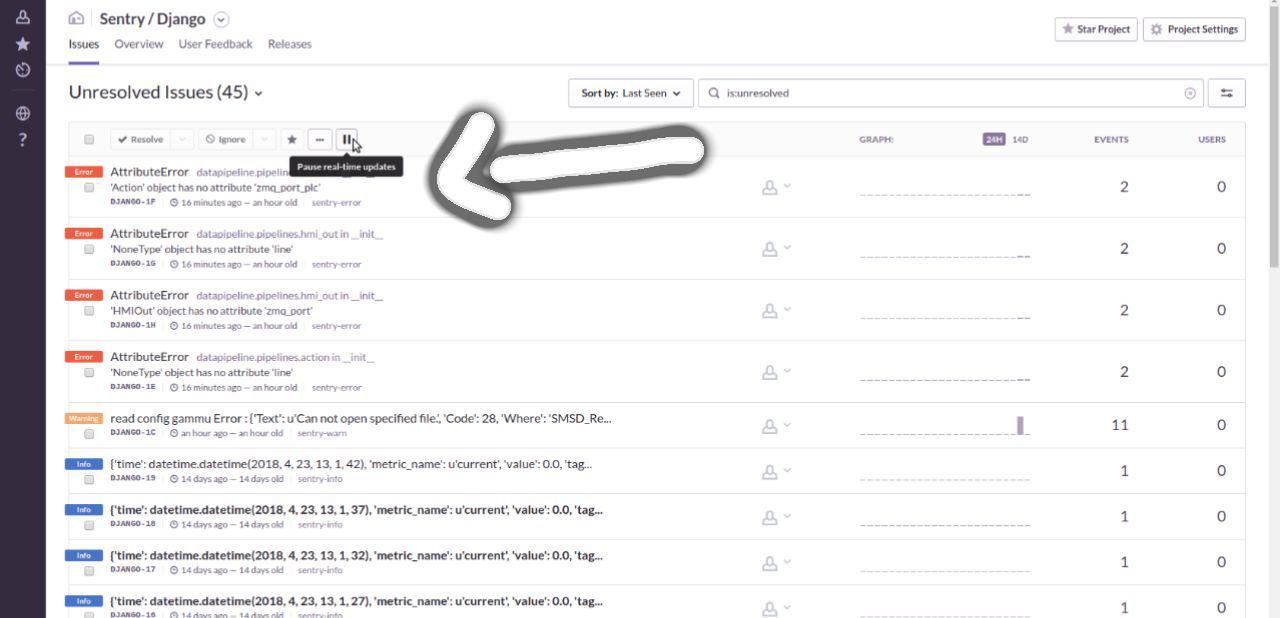Click assignee icon for HMIOut zmq_port issue
The image size is (1280, 618).
coord(769,311)
